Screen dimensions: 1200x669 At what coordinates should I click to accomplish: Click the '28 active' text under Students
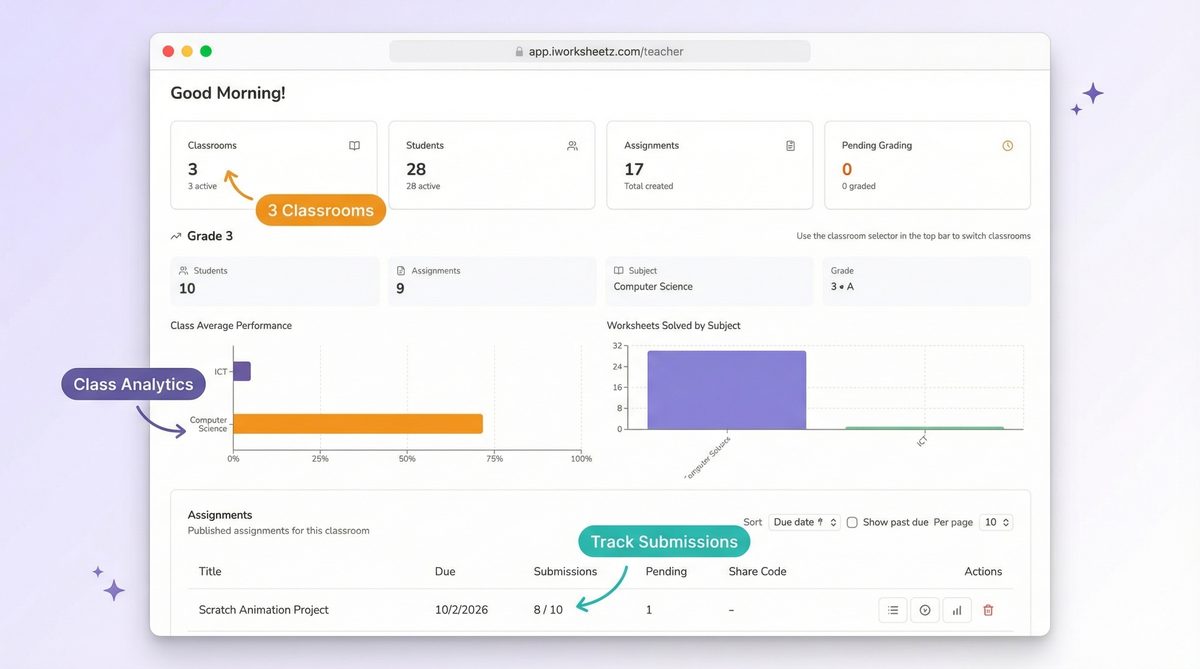423,186
